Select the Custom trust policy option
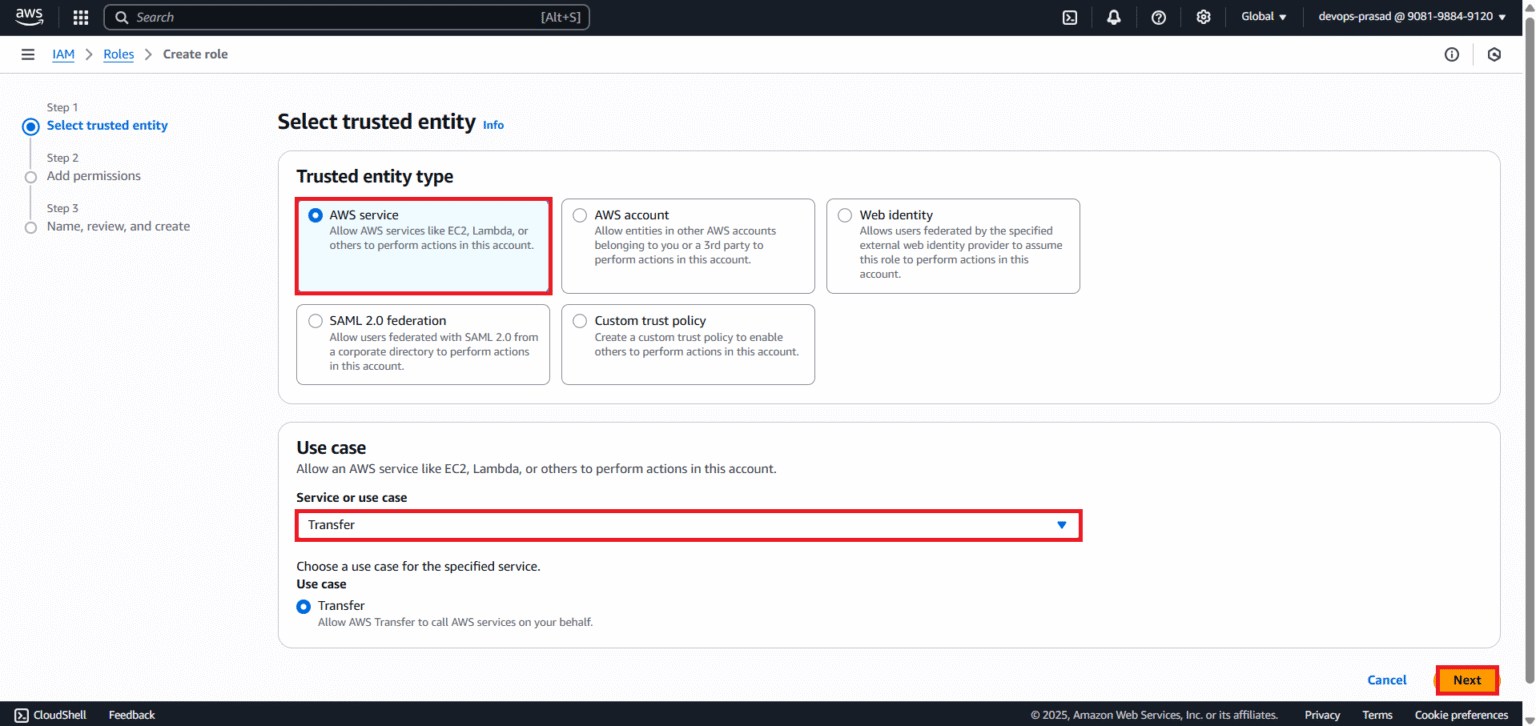 580,320
